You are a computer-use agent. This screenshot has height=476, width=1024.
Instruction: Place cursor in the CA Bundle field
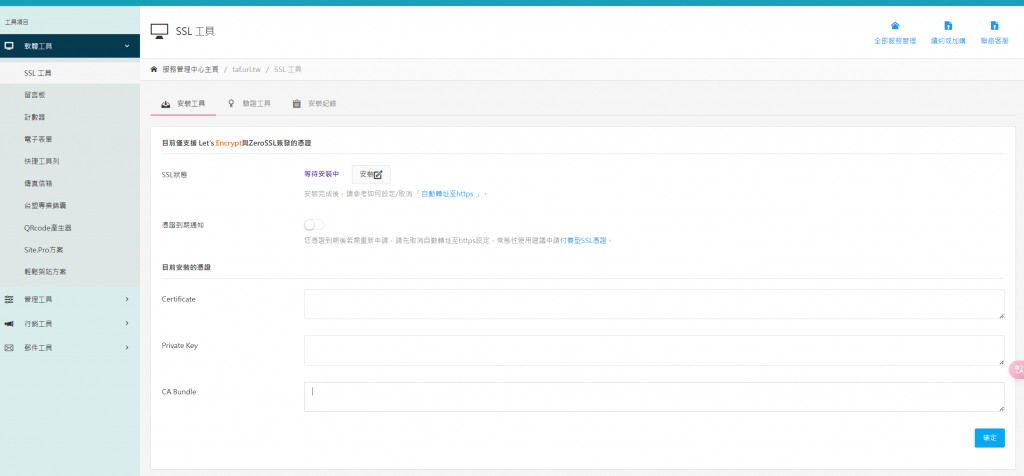pyautogui.click(x=654, y=397)
